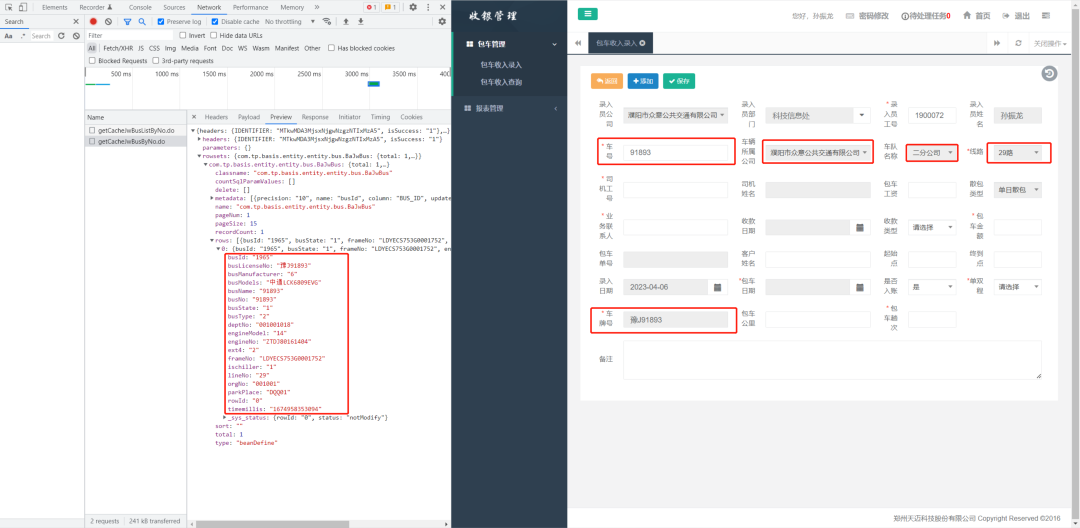Enable Hide data URLs checkbox
Viewport: 1080px width, 528px height.
(214, 35)
